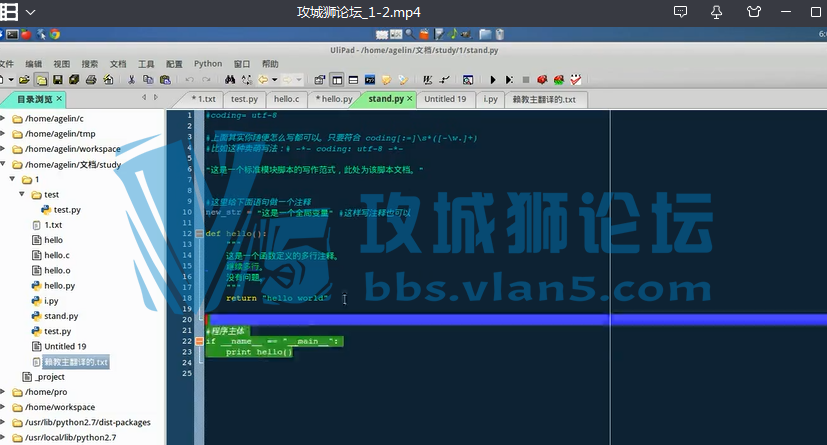Viewport: 827px width, 445px height.
Task: Close the 目录浏览 panel tab
Action: [59, 99]
